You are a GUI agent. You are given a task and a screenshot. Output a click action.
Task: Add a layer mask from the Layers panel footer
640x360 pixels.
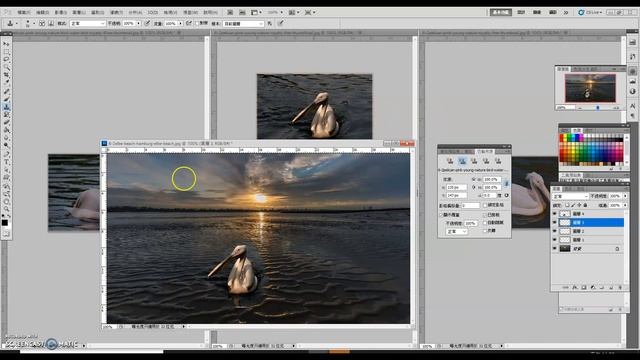584,287
